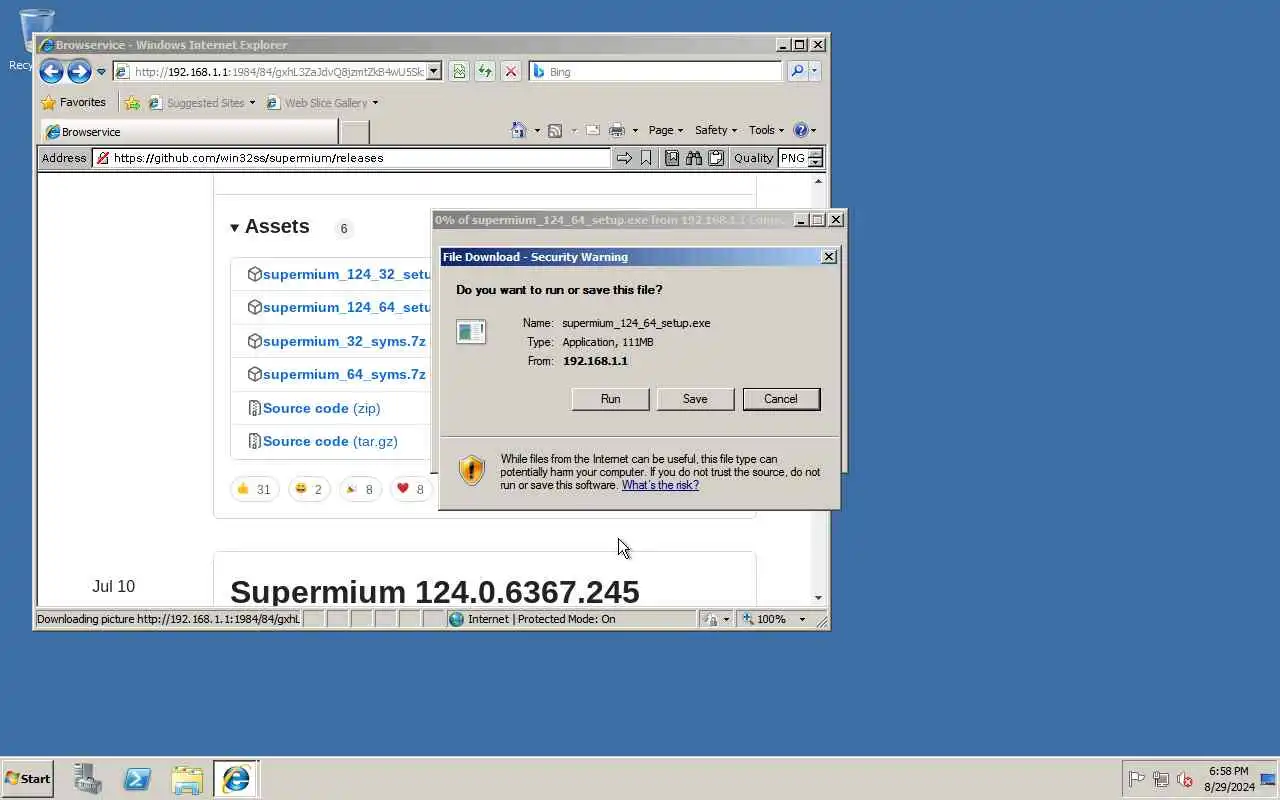This screenshot has height=800, width=1280.
Task: Download supermium_64_syms.7z
Action: click(x=344, y=374)
